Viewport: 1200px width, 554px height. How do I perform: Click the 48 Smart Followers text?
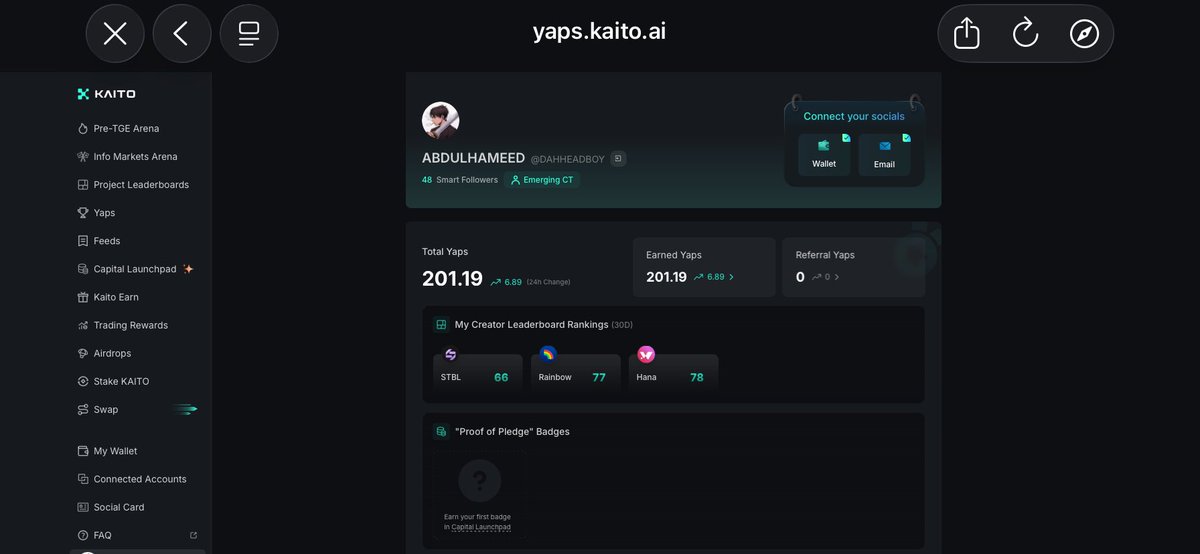click(460, 180)
